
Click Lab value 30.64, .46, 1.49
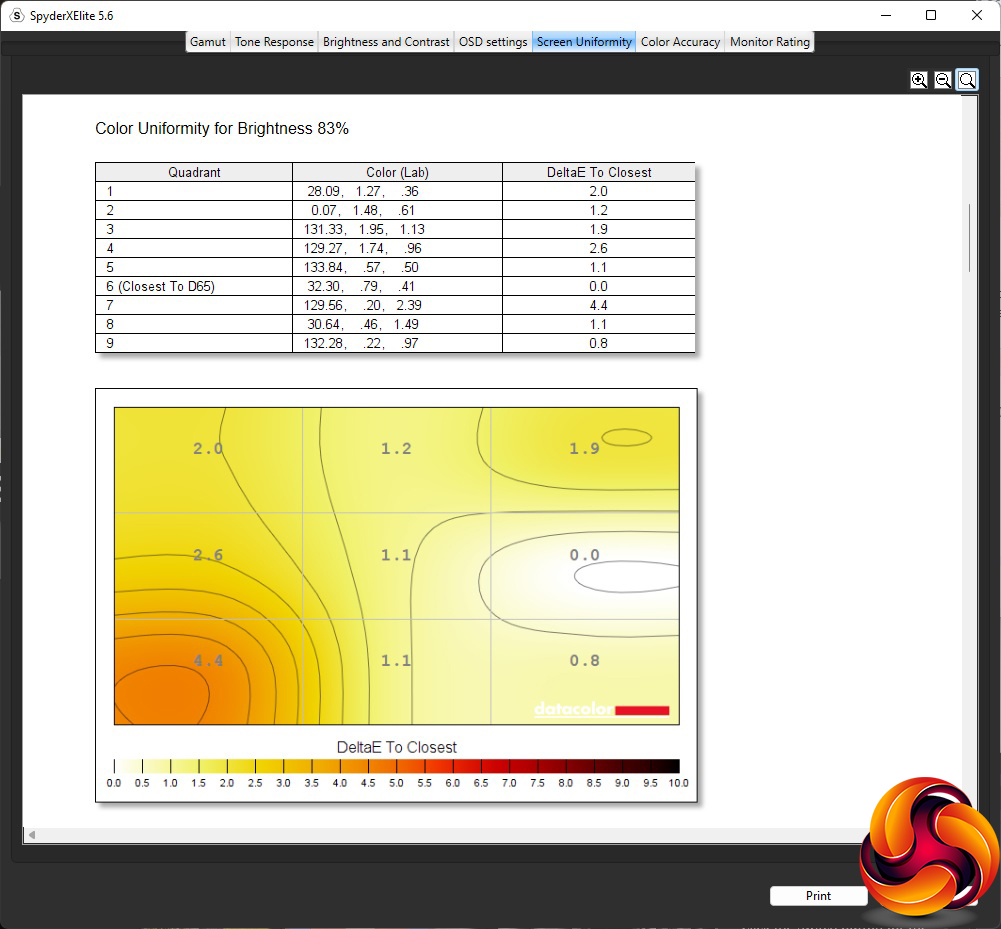(363, 324)
